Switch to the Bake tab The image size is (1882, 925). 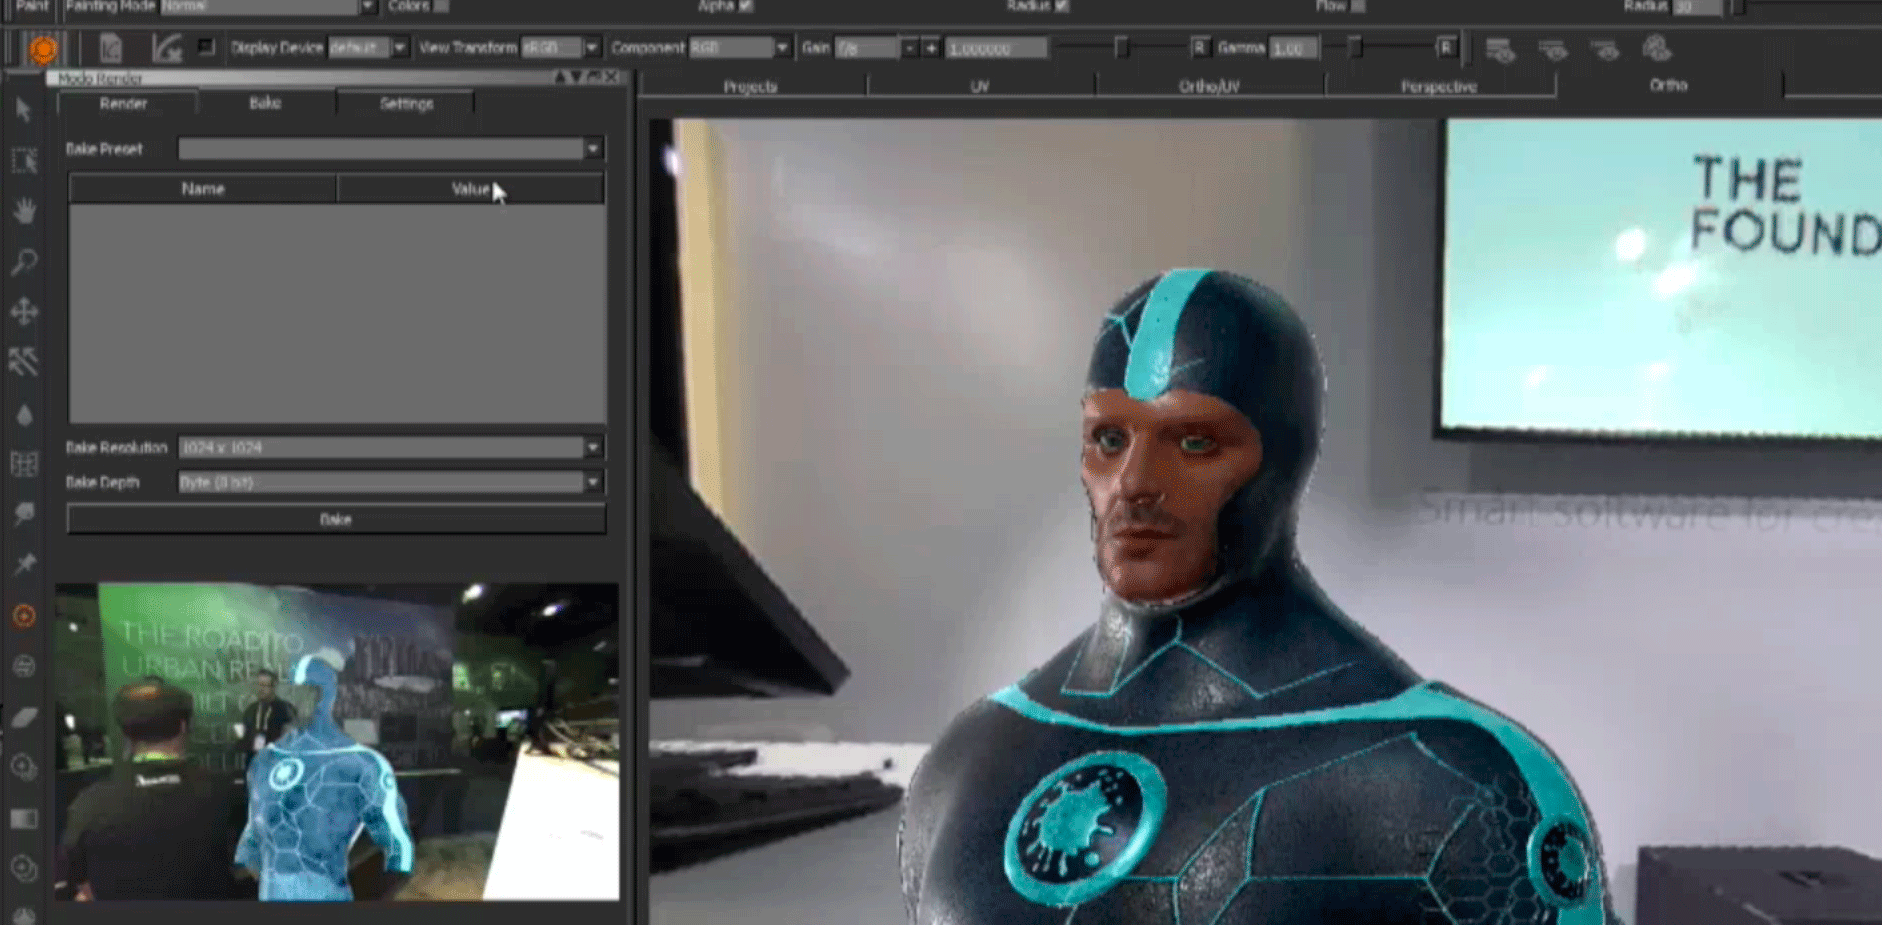coord(265,103)
